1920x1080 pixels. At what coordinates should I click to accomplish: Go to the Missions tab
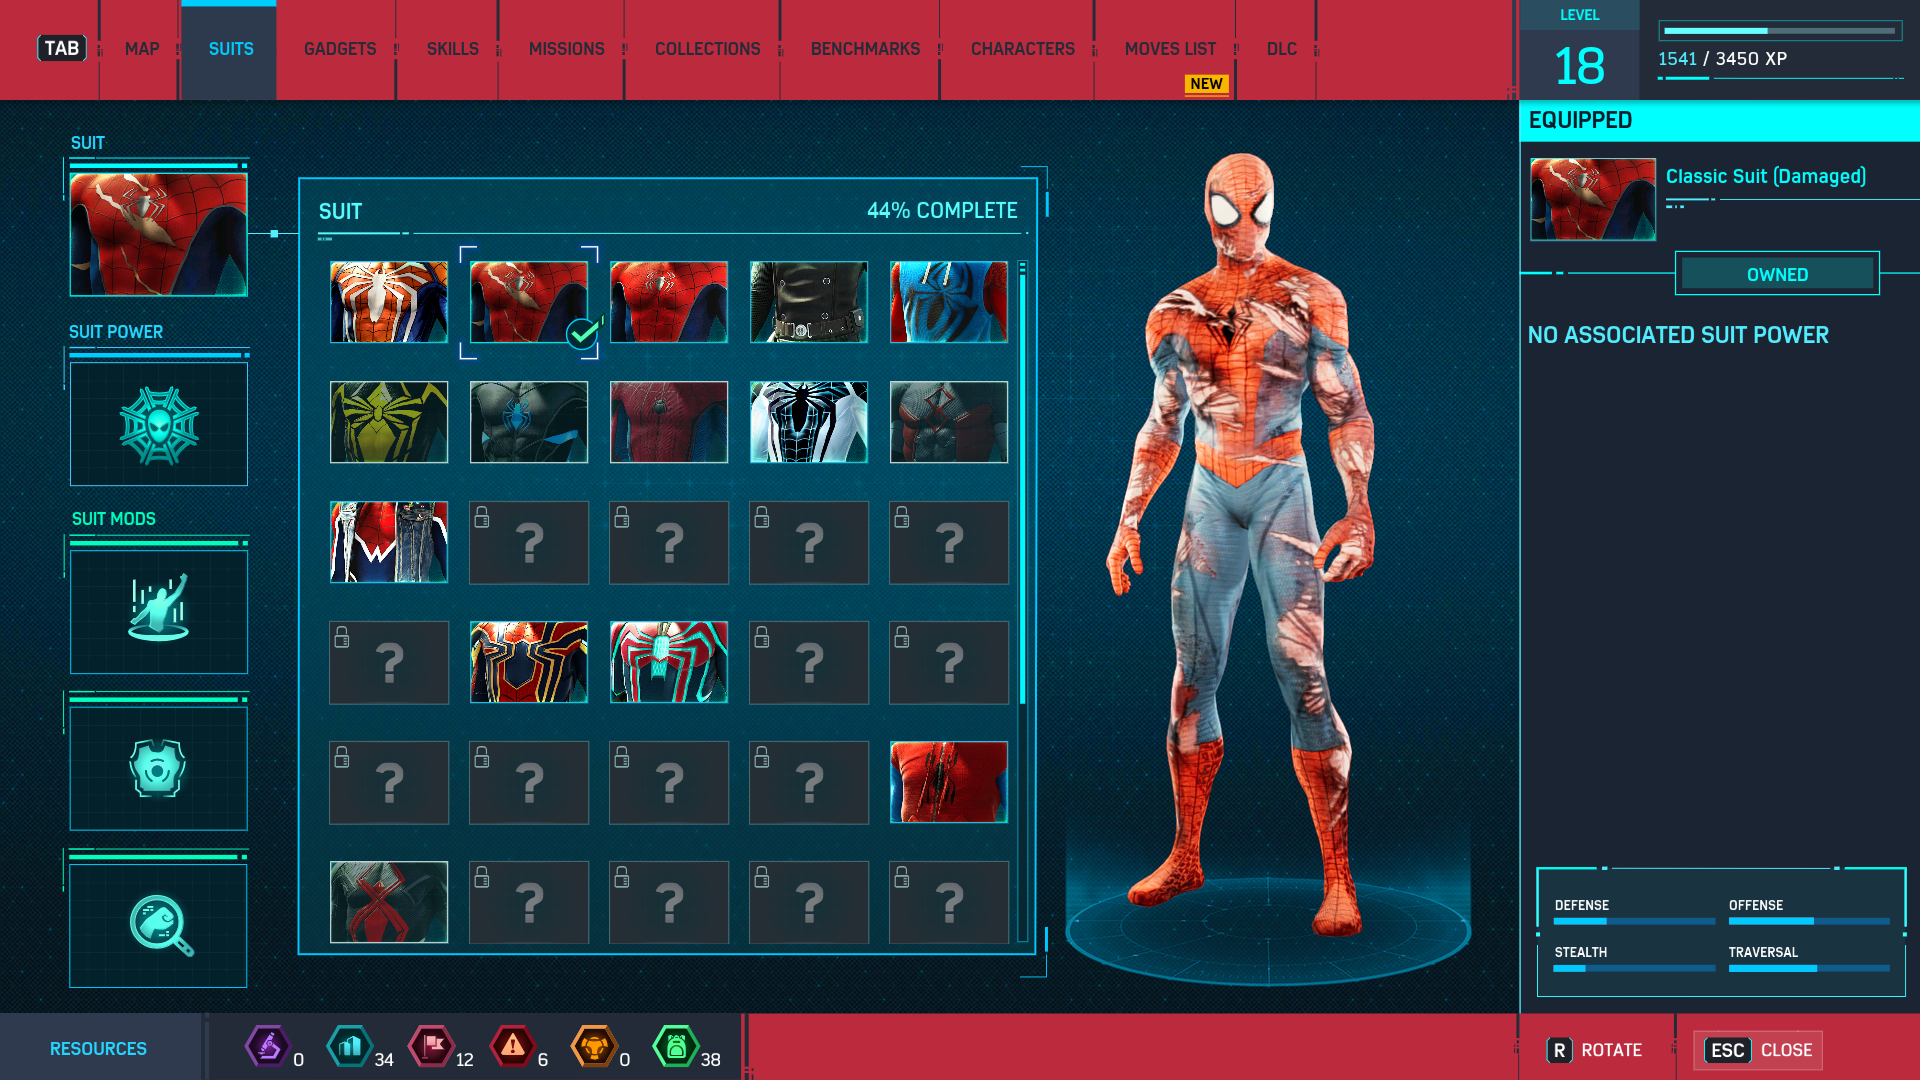point(566,49)
